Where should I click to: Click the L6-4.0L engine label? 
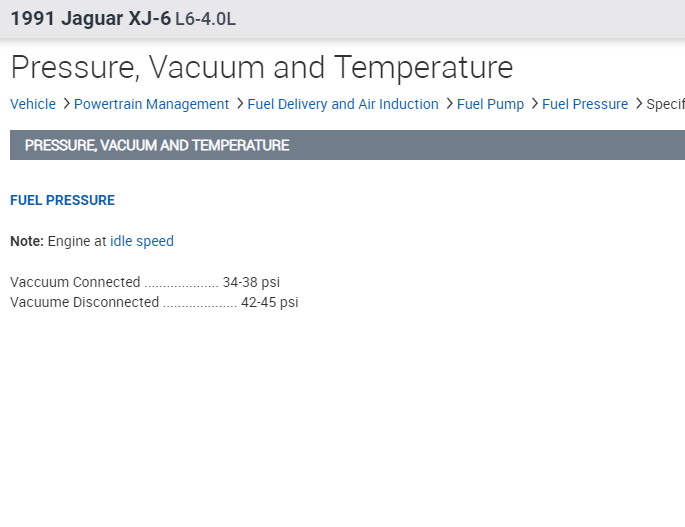click(x=206, y=19)
